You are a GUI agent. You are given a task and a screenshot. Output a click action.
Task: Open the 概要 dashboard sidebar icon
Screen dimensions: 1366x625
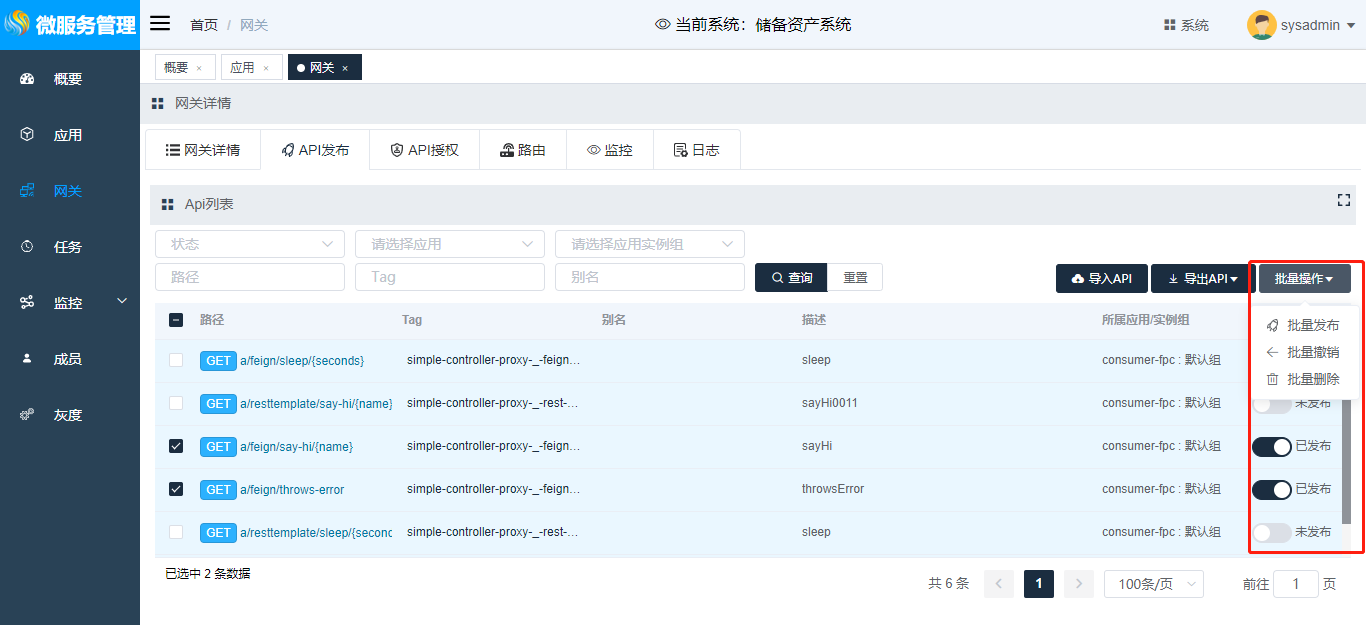point(28,79)
